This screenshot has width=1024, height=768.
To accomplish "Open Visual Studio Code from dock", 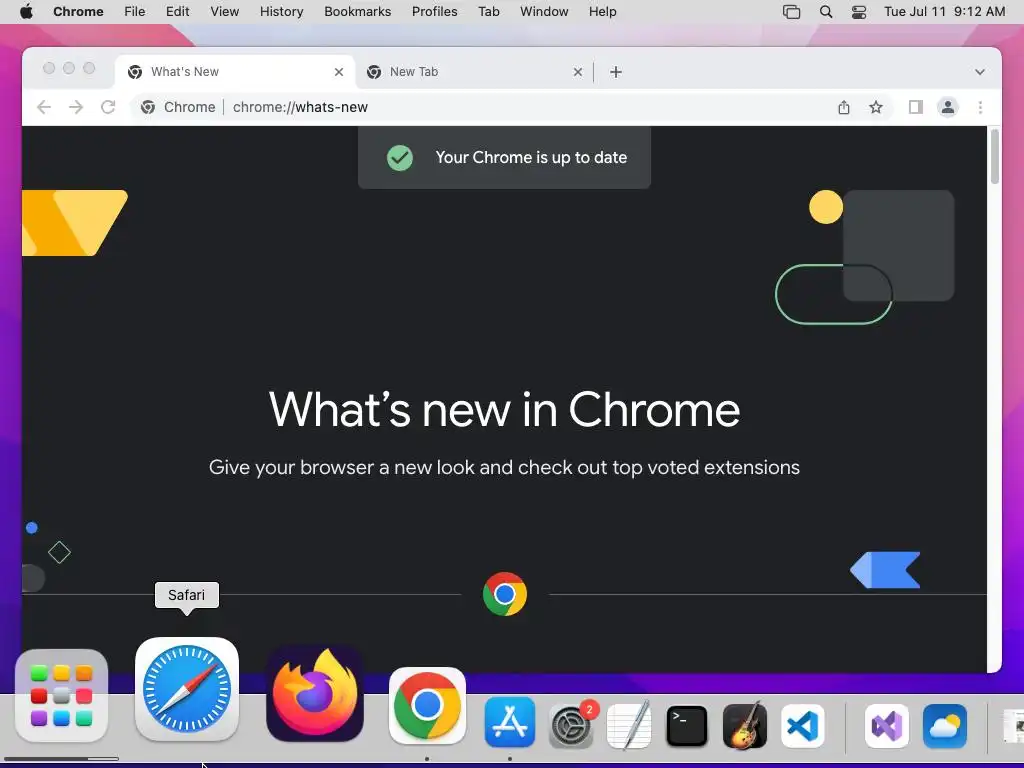I will point(803,726).
